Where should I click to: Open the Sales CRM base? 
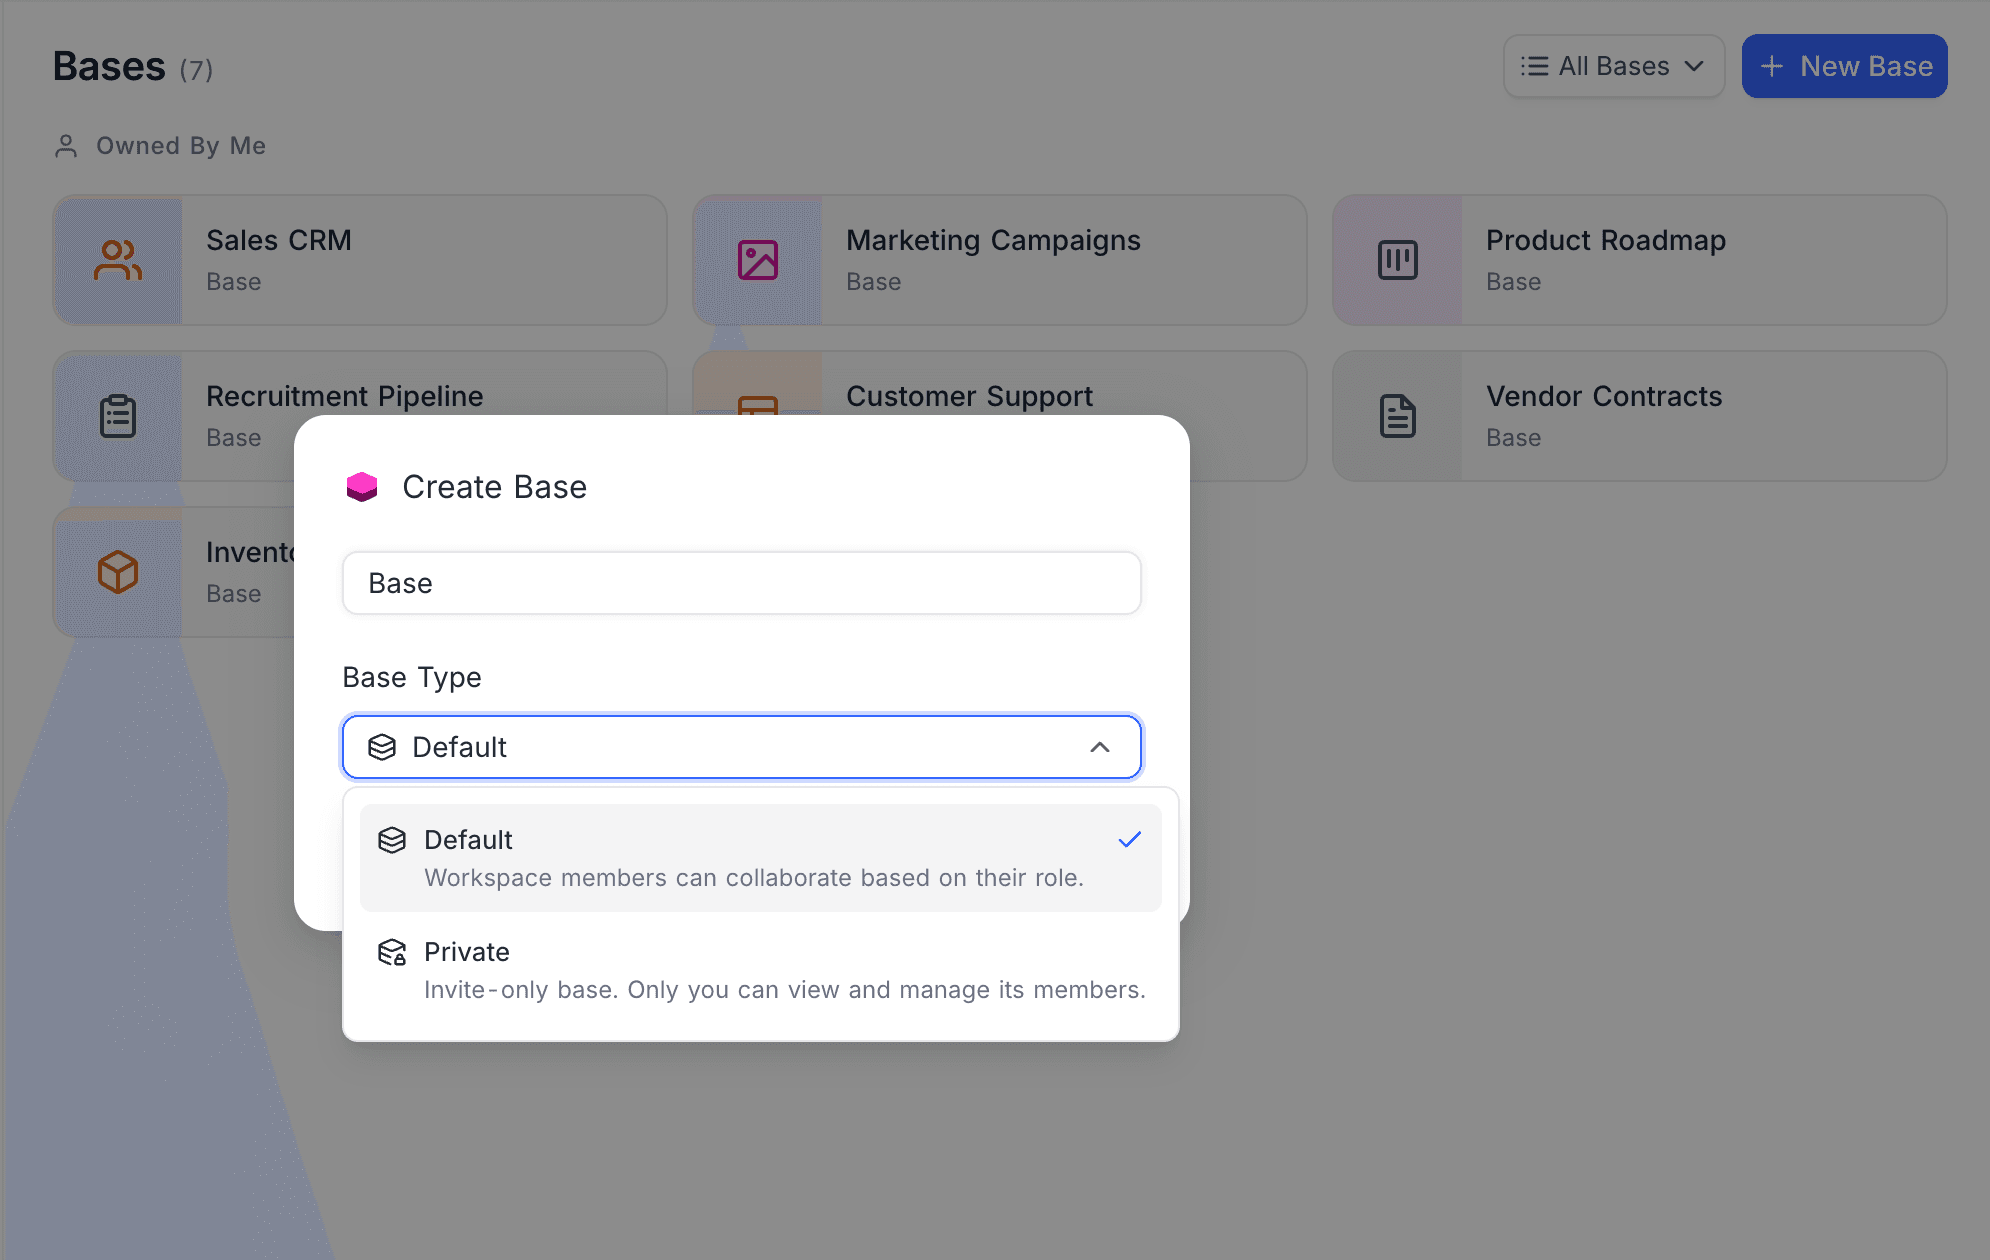coord(360,260)
